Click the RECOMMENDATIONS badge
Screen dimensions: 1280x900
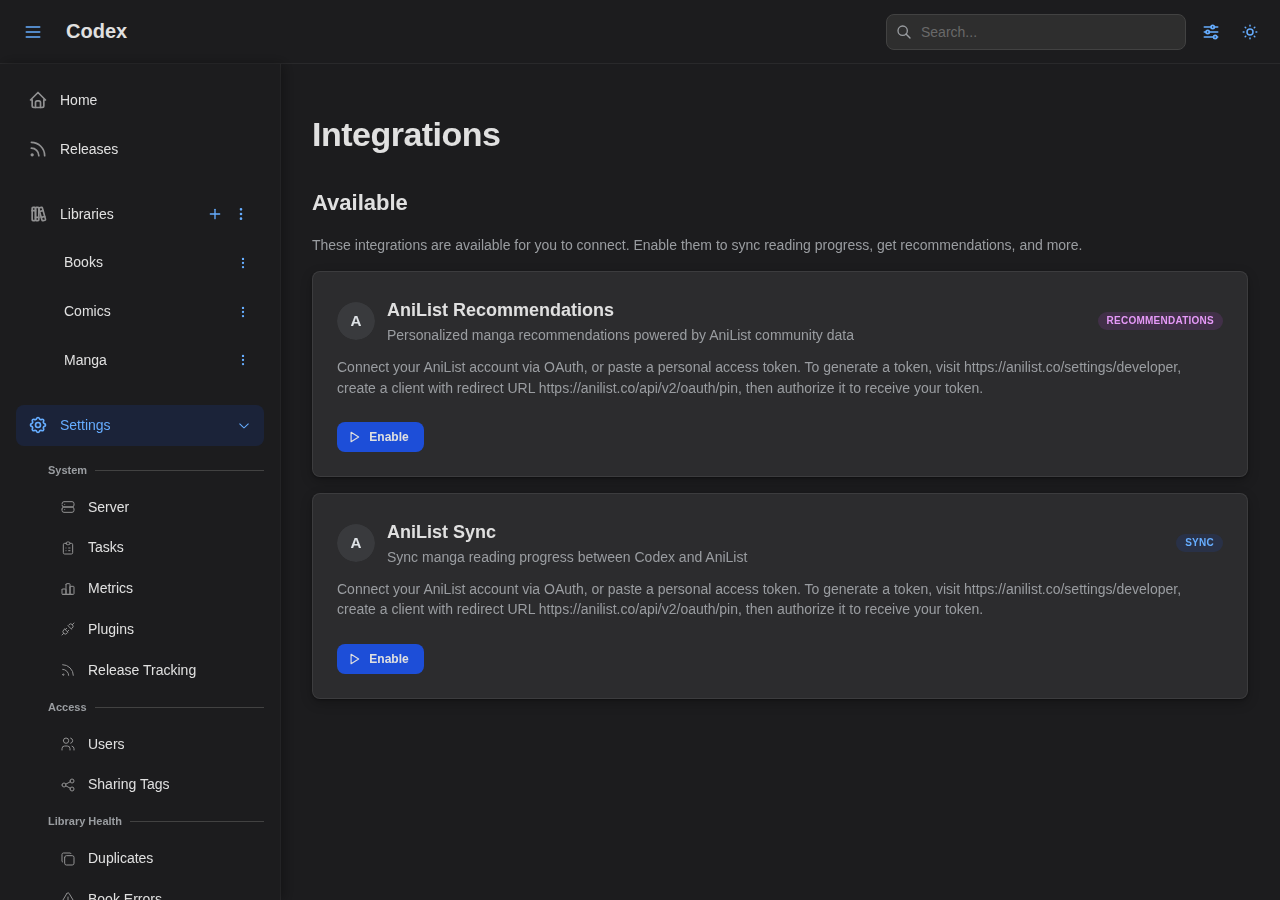click(x=1160, y=321)
